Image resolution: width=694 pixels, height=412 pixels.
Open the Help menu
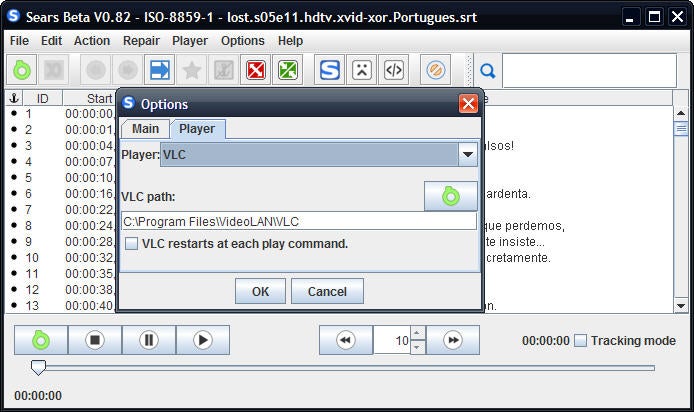(x=290, y=41)
